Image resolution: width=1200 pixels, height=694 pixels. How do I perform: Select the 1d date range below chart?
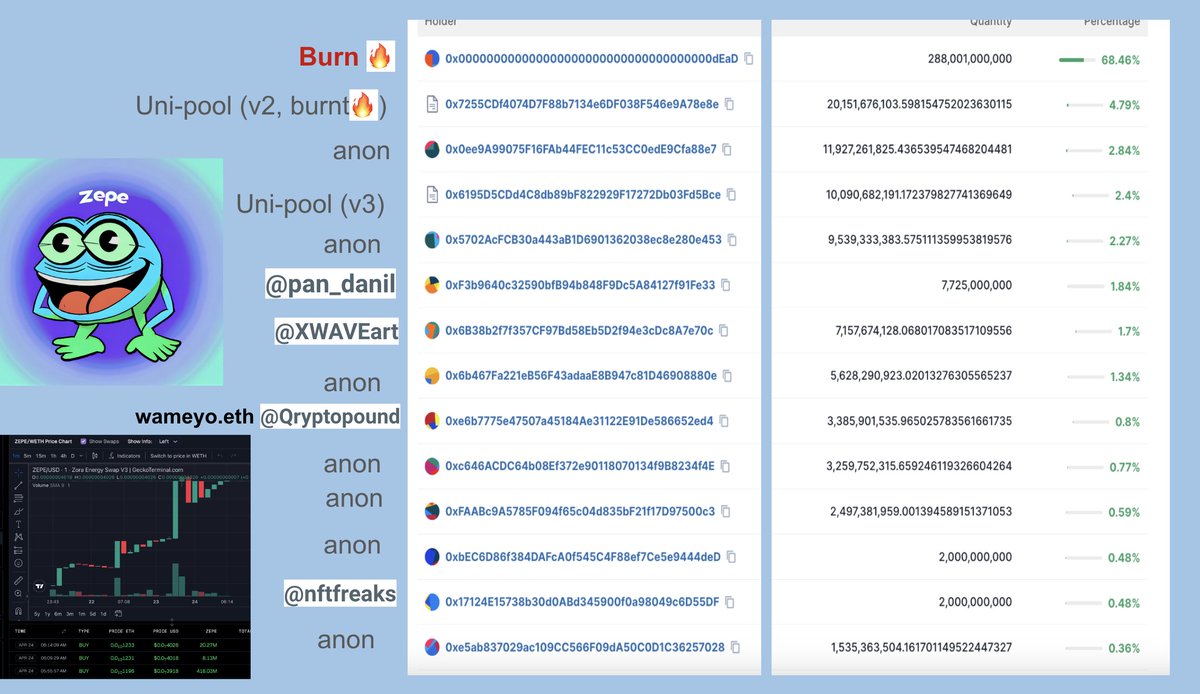coord(103,614)
